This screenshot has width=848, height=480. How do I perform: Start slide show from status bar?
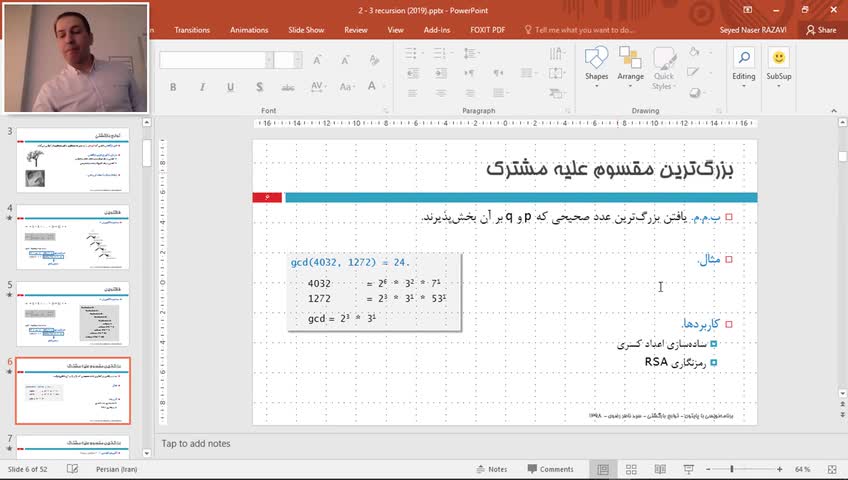coord(688,469)
